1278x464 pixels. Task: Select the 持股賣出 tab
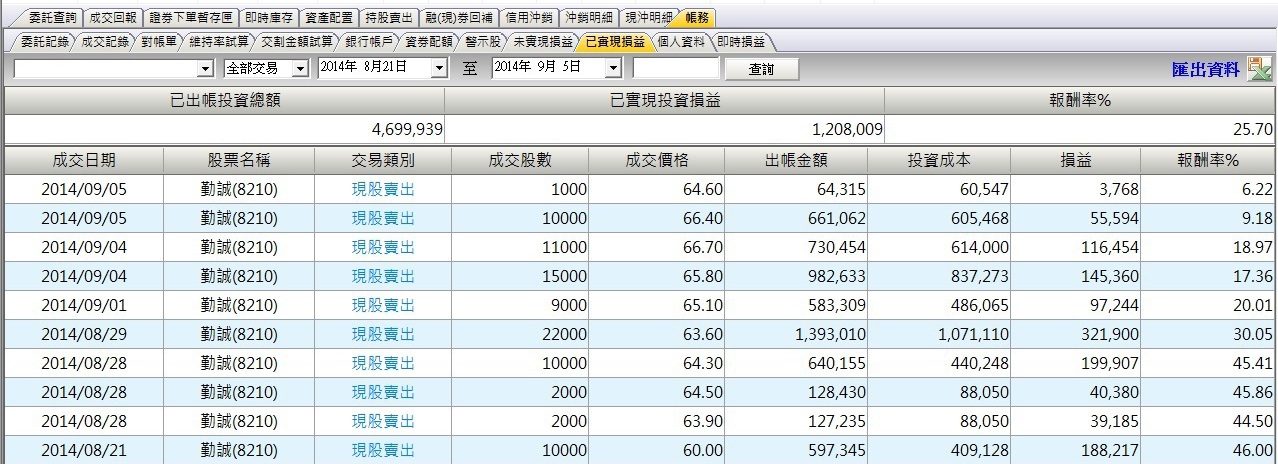click(388, 18)
